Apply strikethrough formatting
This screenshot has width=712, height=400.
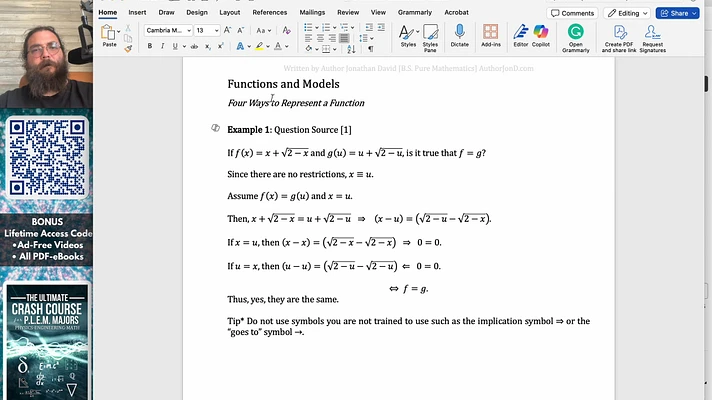click(194, 46)
